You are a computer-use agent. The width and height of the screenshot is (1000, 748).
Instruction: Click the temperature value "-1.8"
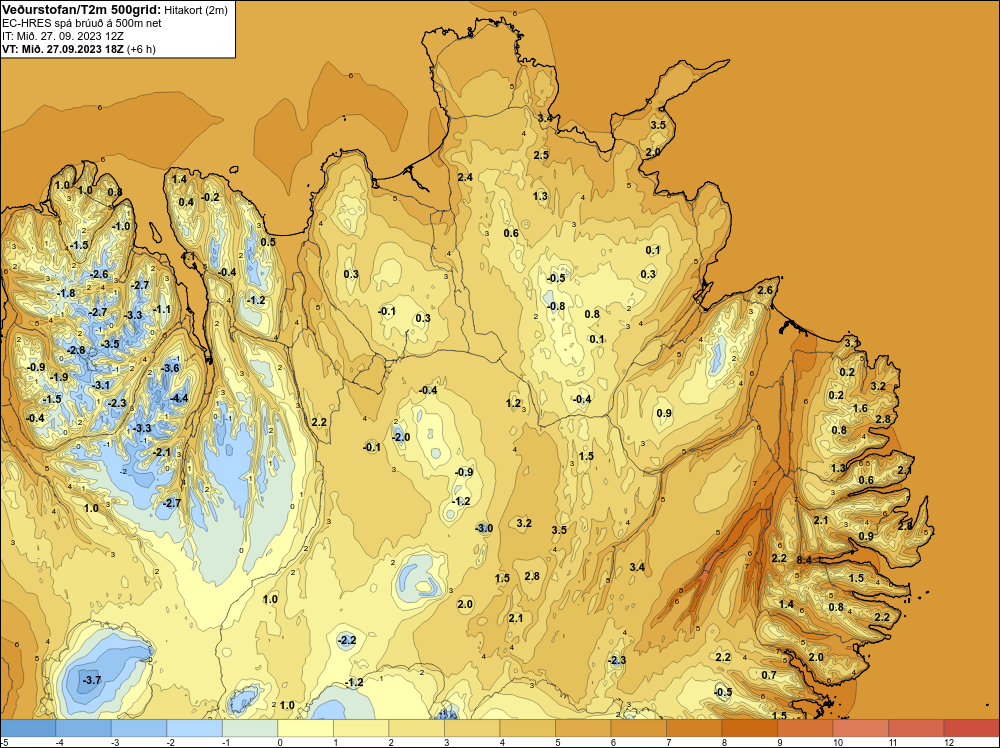click(x=66, y=293)
